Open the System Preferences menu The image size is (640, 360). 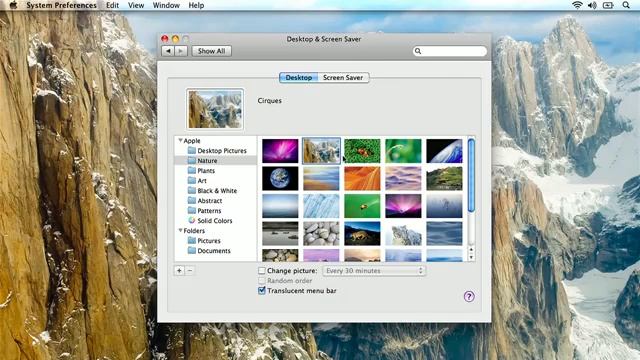(61, 5)
